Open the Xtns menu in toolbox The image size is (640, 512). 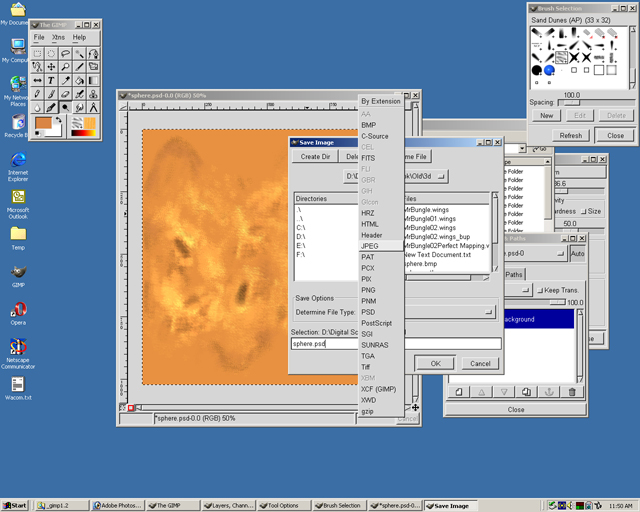tap(58, 37)
